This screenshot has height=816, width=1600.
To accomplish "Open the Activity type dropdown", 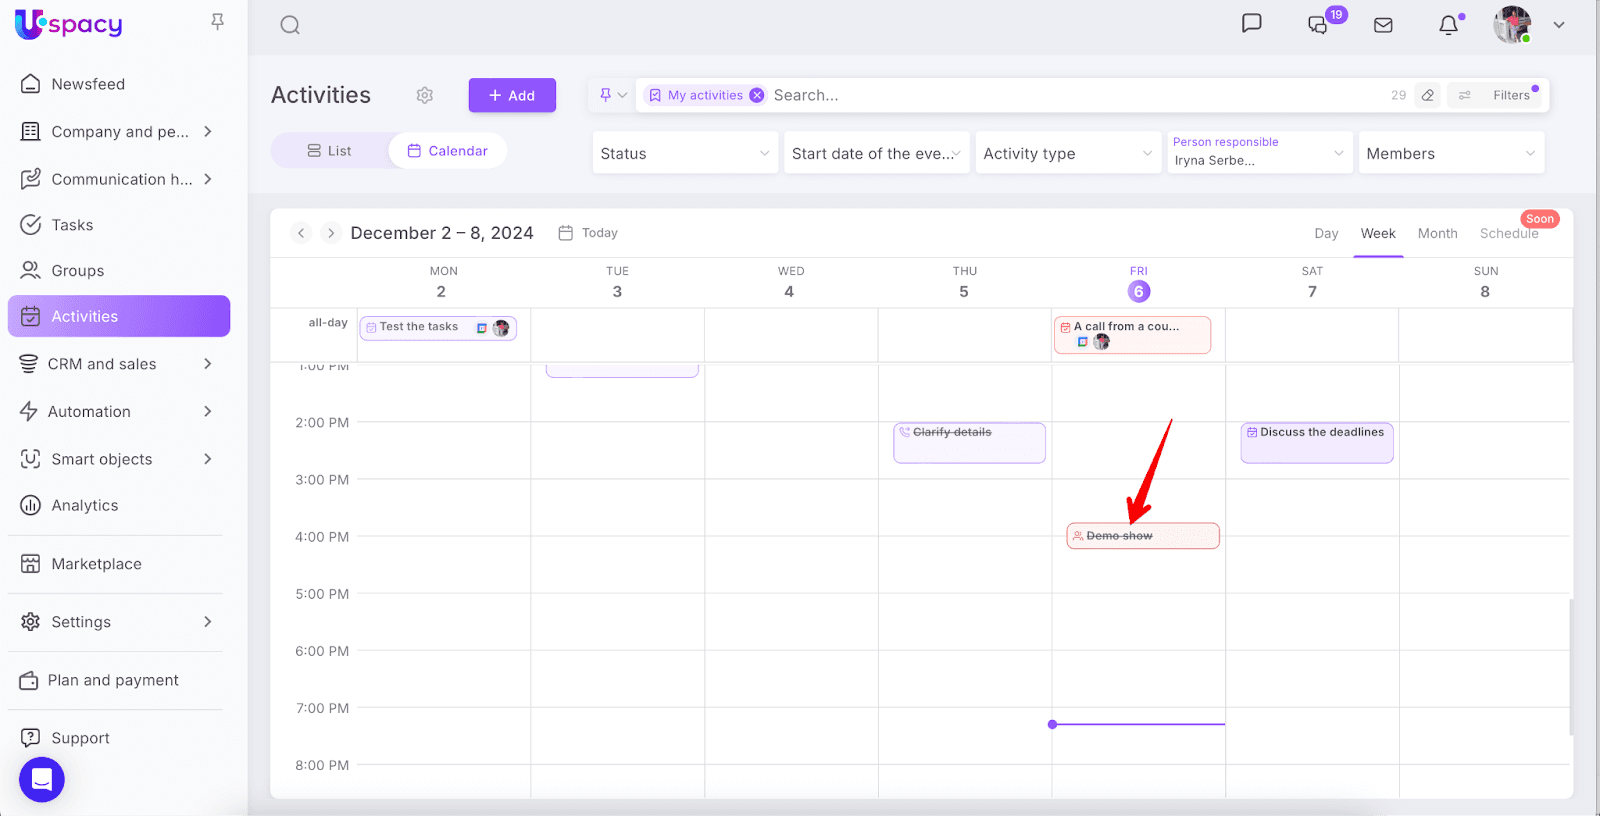I will pyautogui.click(x=1067, y=153).
